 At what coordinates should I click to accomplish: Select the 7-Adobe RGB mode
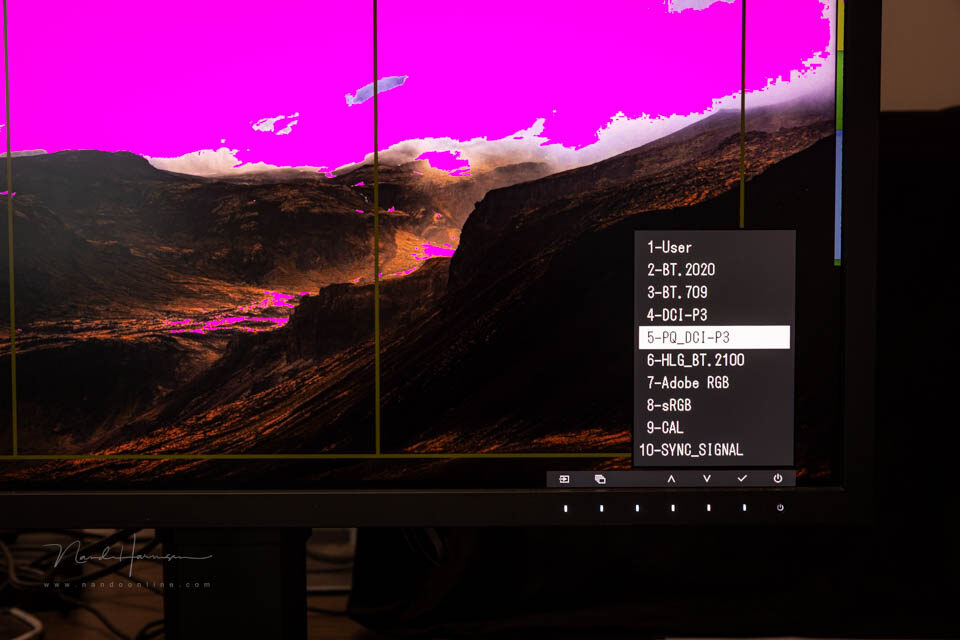coord(688,383)
